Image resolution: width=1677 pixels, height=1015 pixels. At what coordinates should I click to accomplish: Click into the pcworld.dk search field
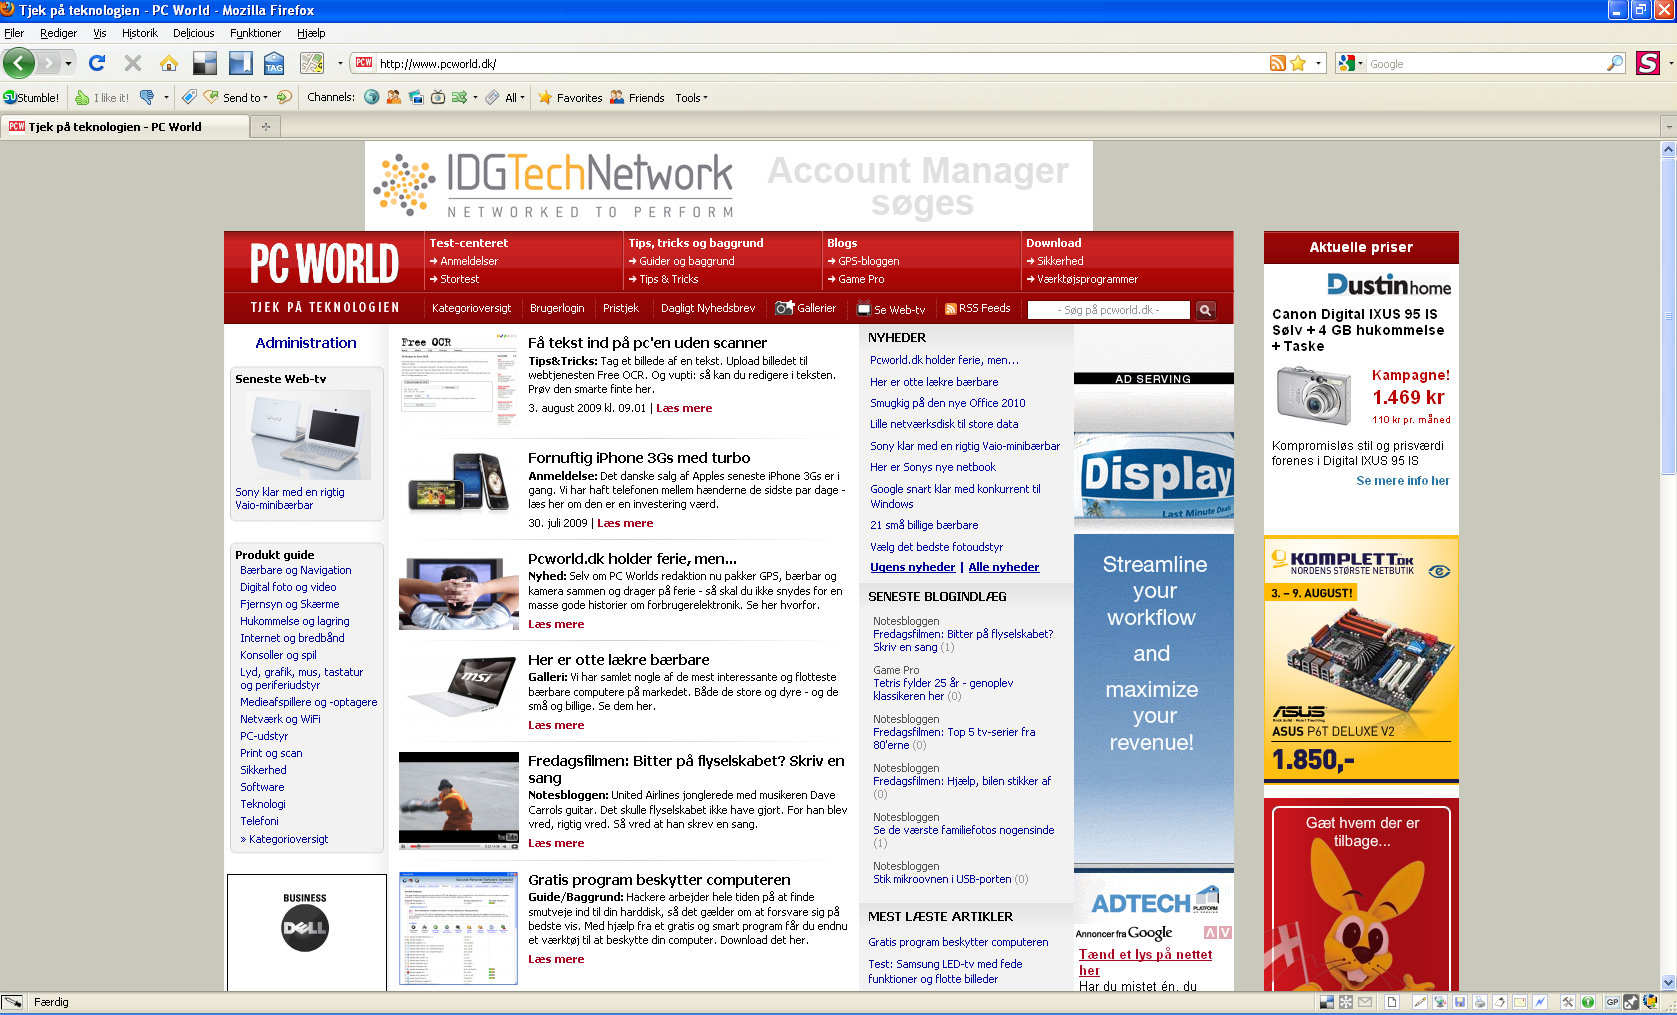click(1108, 310)
